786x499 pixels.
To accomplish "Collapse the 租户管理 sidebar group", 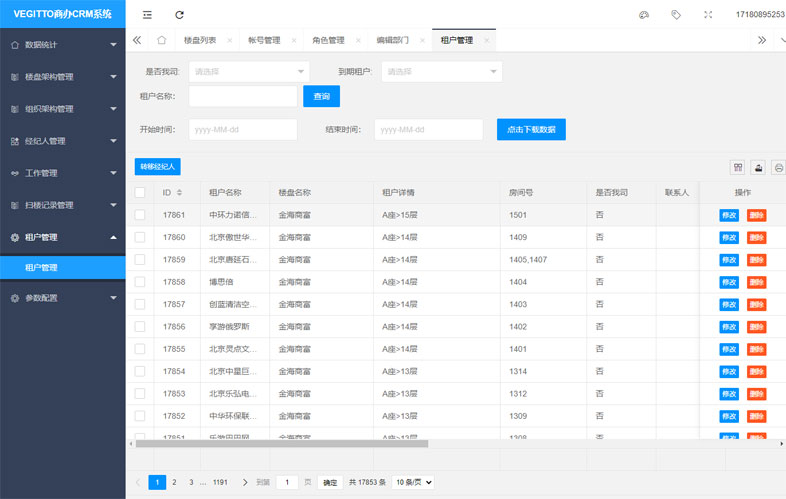I will 63,237.
